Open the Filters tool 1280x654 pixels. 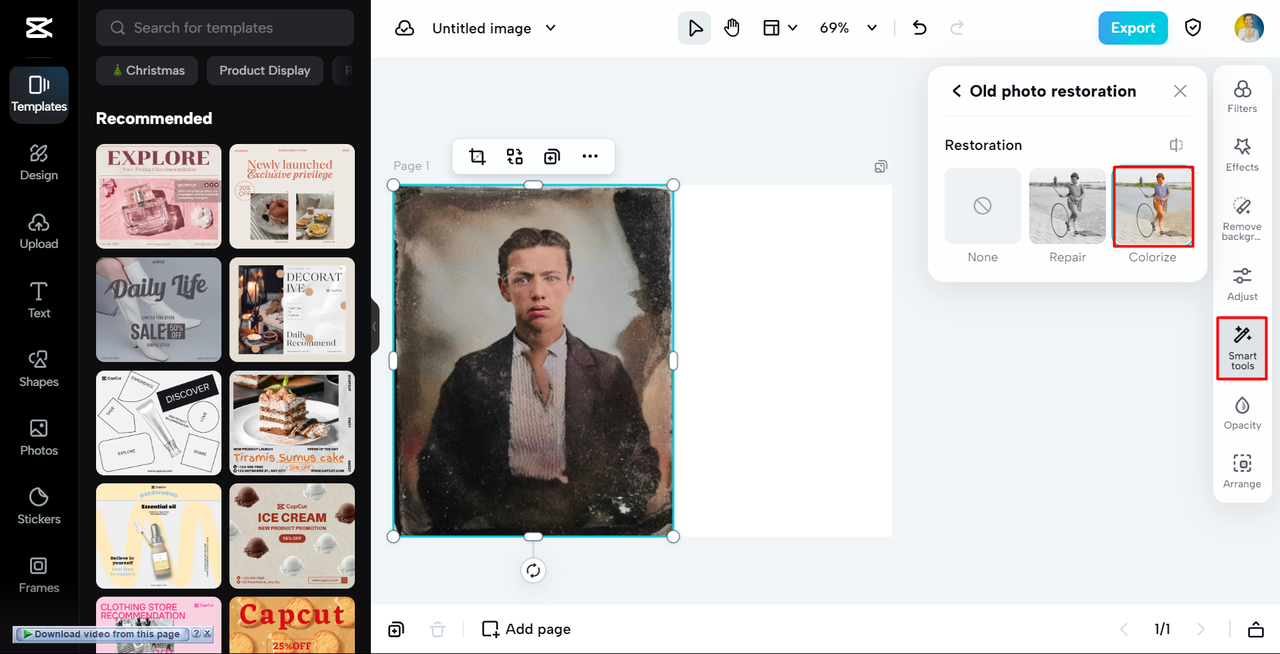click(x=1242, y=97)
